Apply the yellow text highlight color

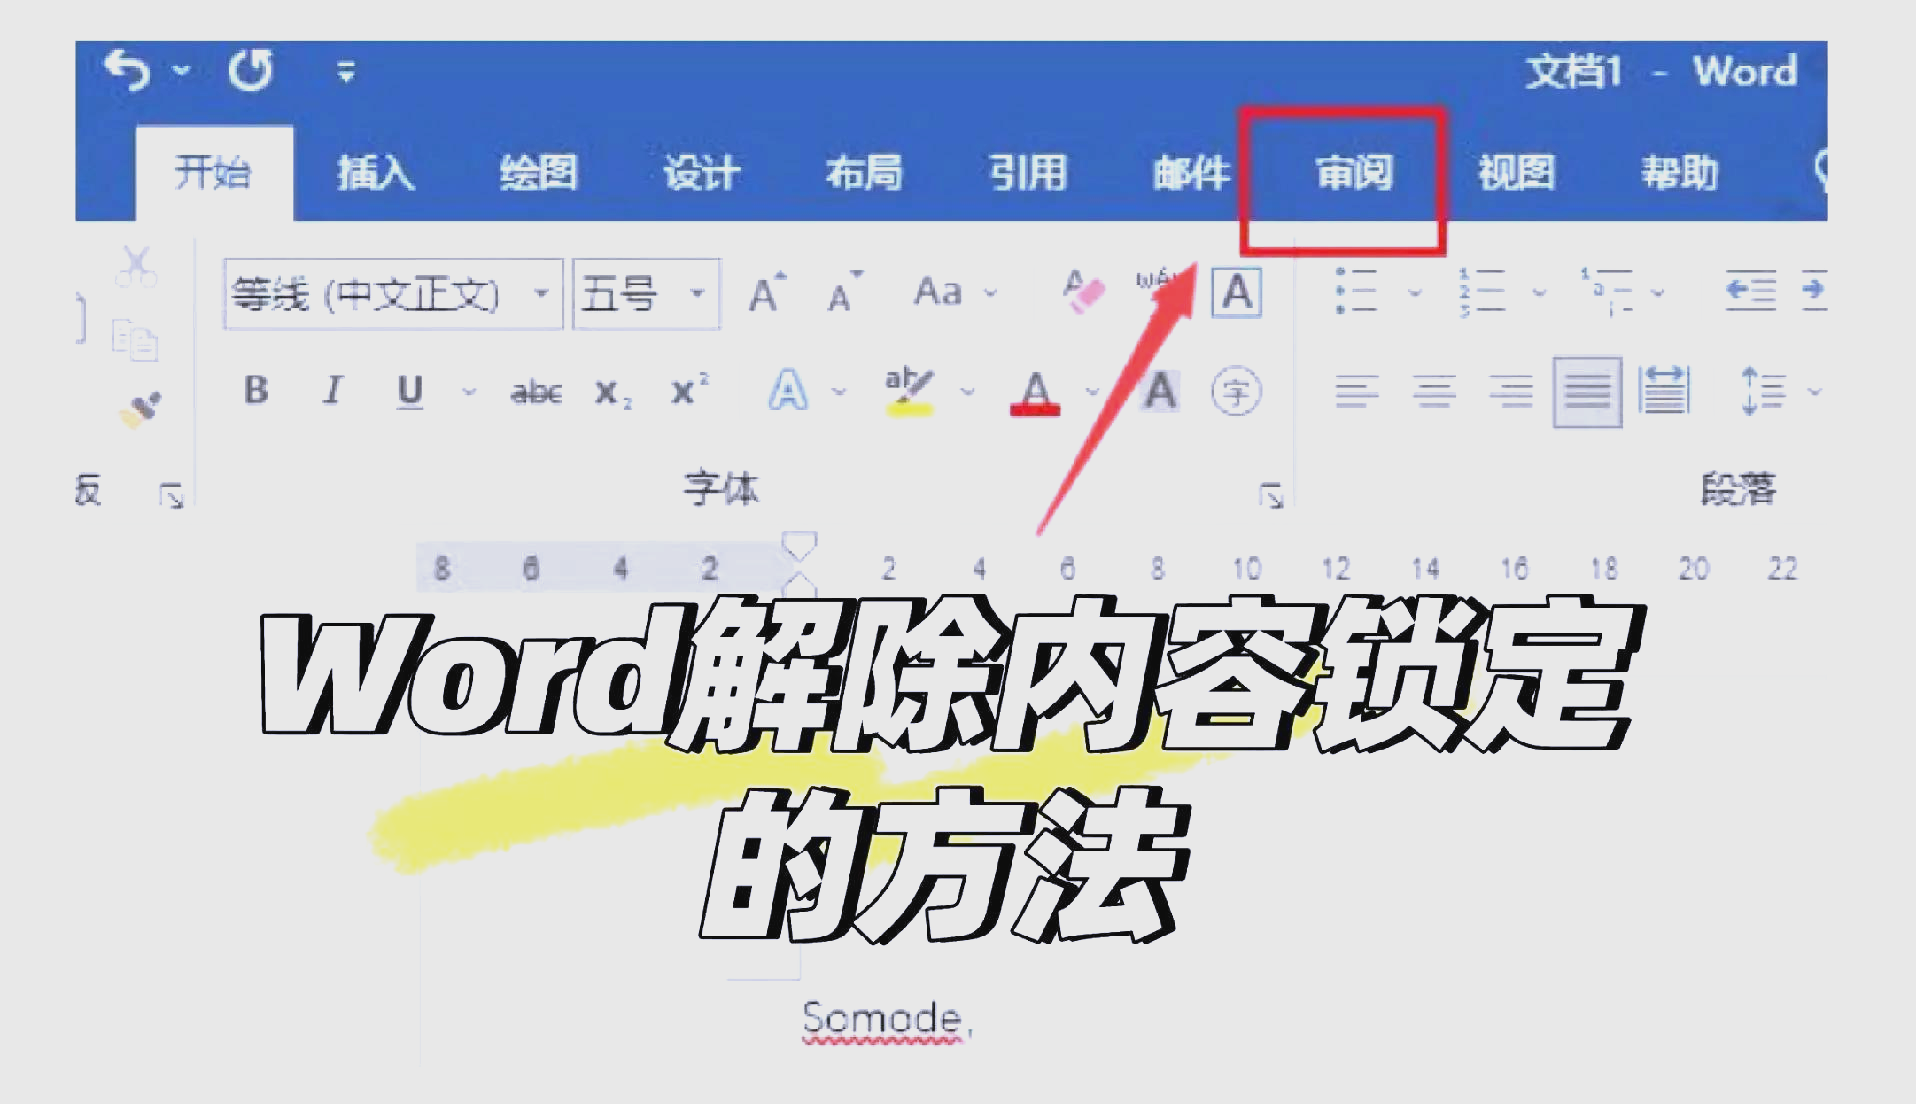tap(909, 391)
